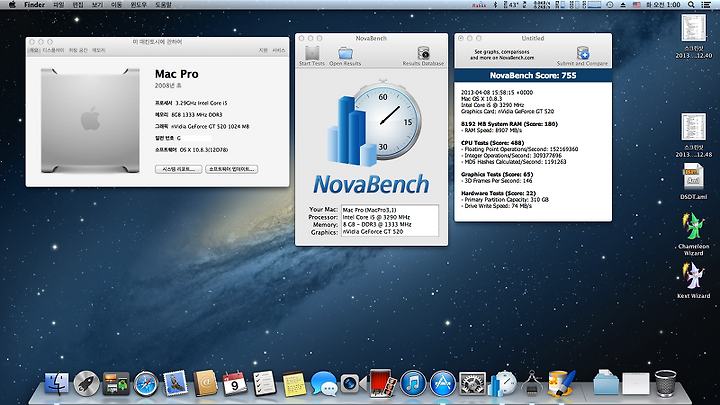Open iTunes music note icon in Dock
The image size is (720, 405).
tap(413, 383)
